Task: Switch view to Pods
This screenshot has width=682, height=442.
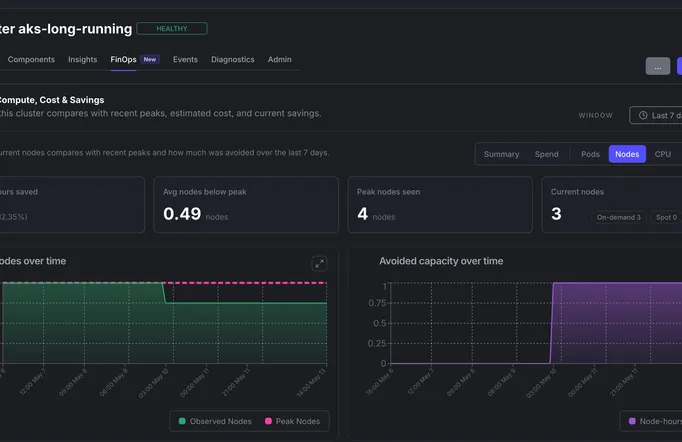Action: 590,154
